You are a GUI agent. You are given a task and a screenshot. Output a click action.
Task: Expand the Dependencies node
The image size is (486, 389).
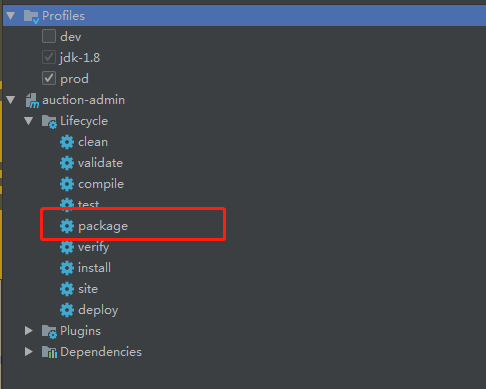(x=29, y=352)
